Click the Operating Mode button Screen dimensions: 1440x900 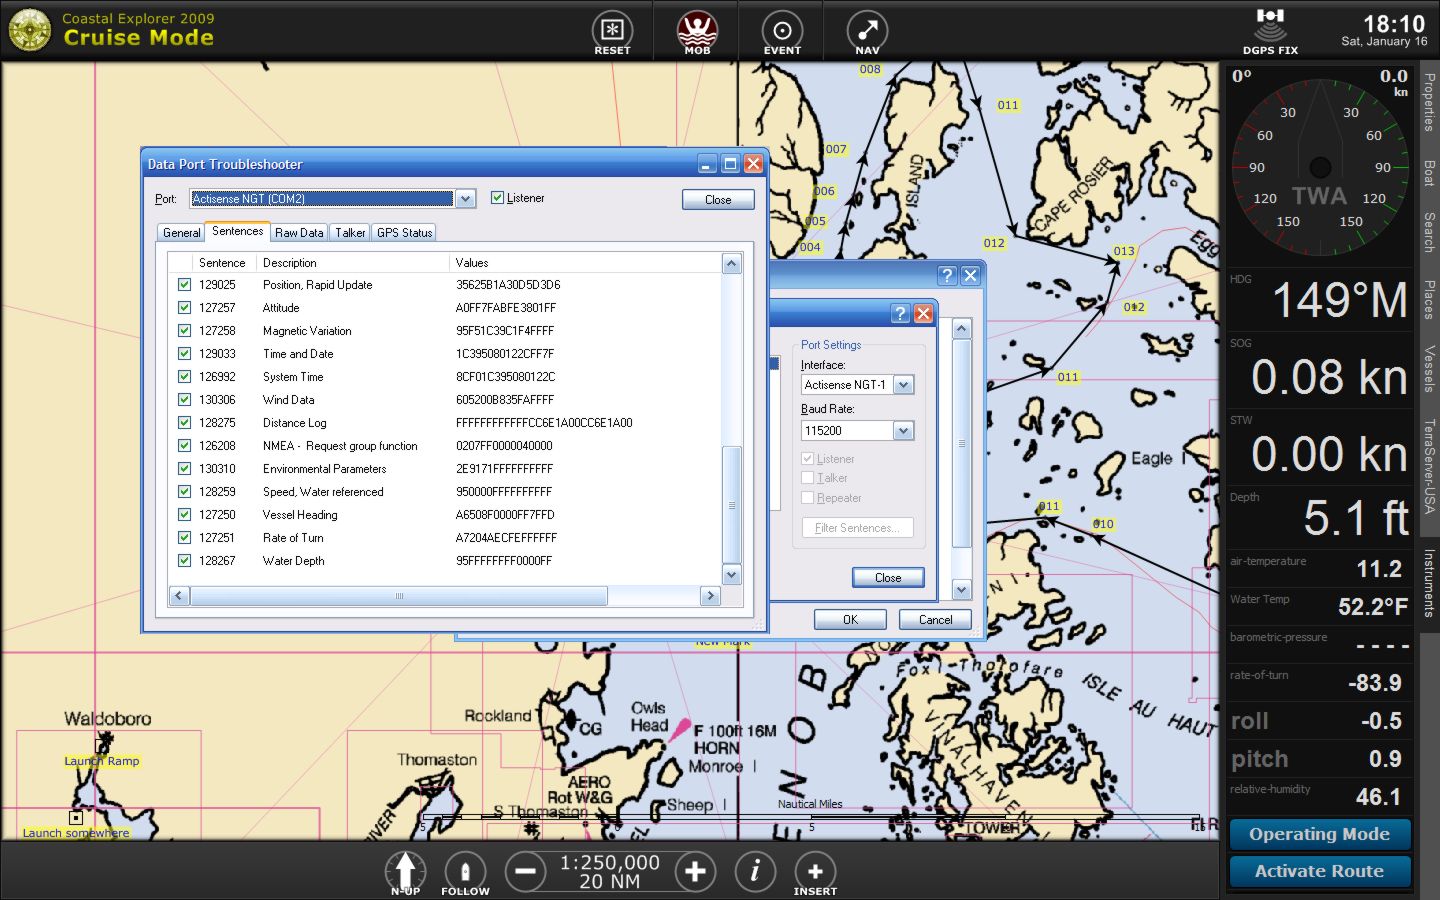[x=1319, y=834]
